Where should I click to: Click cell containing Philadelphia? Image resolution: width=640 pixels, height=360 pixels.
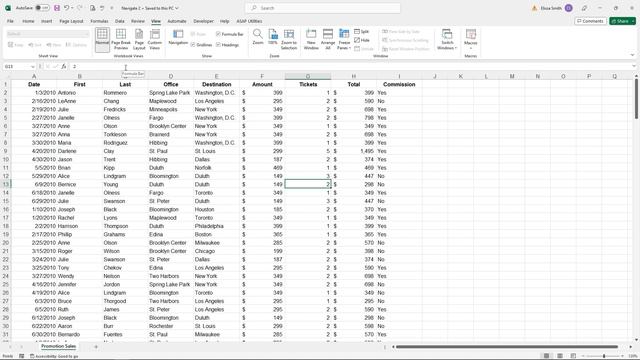[216, 226]
